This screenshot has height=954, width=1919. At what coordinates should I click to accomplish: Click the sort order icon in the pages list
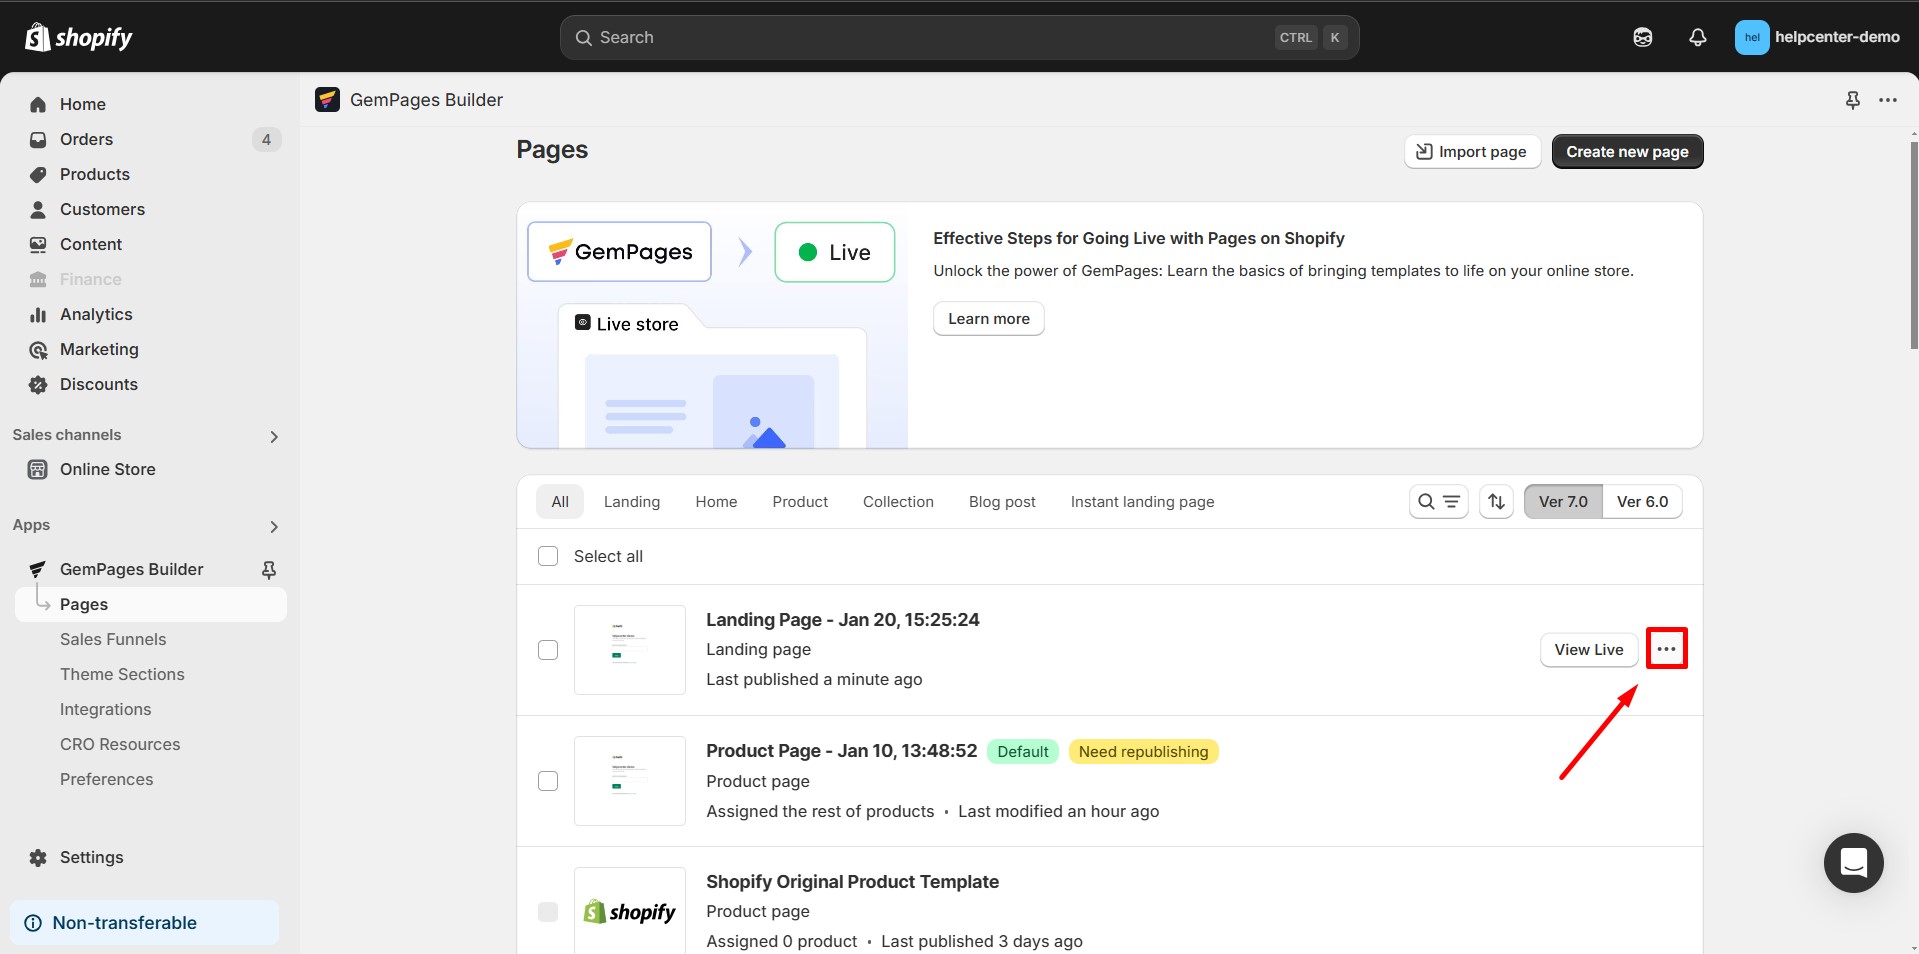pyautogui.click(x=1496, y=501)
